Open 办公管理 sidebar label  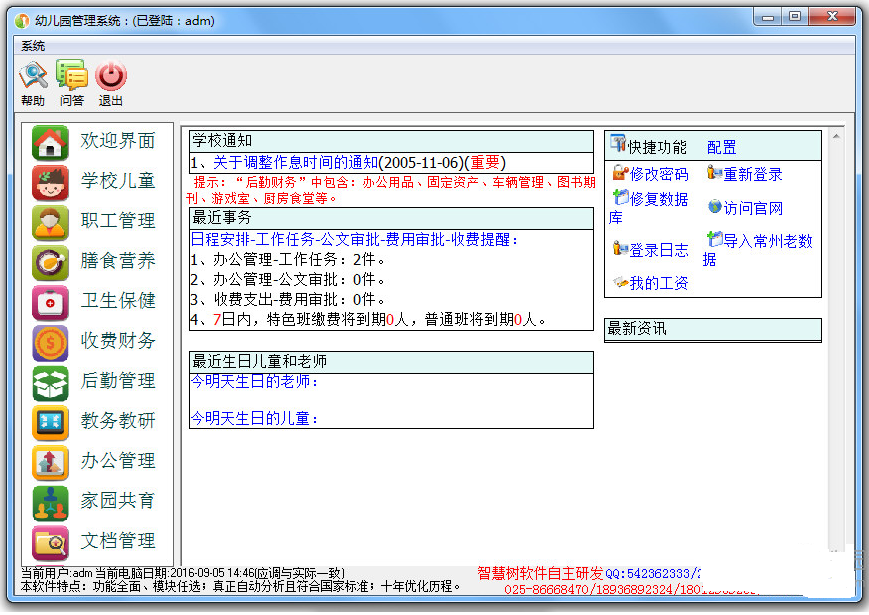click(117, 460)
